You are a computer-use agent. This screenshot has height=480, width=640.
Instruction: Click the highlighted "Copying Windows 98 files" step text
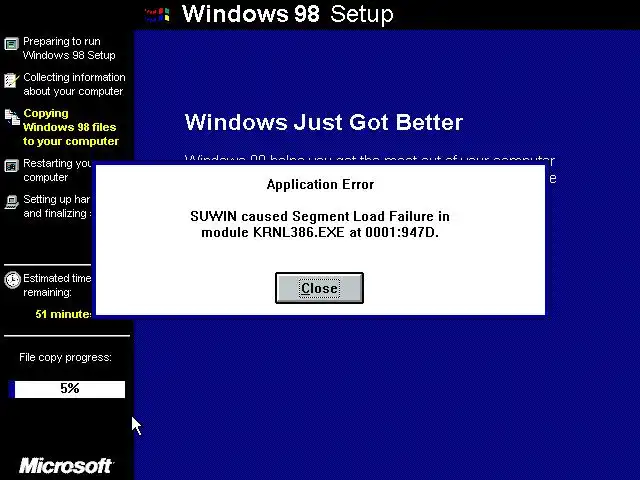(71, 127)
